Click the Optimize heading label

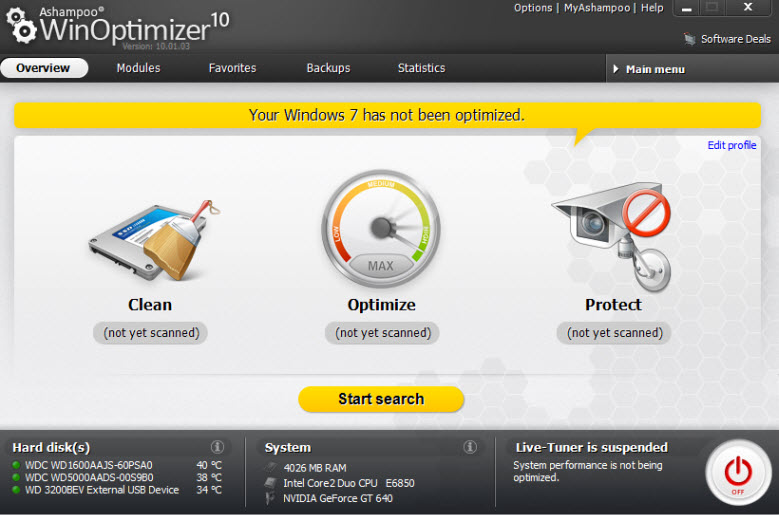click(382, 305)
